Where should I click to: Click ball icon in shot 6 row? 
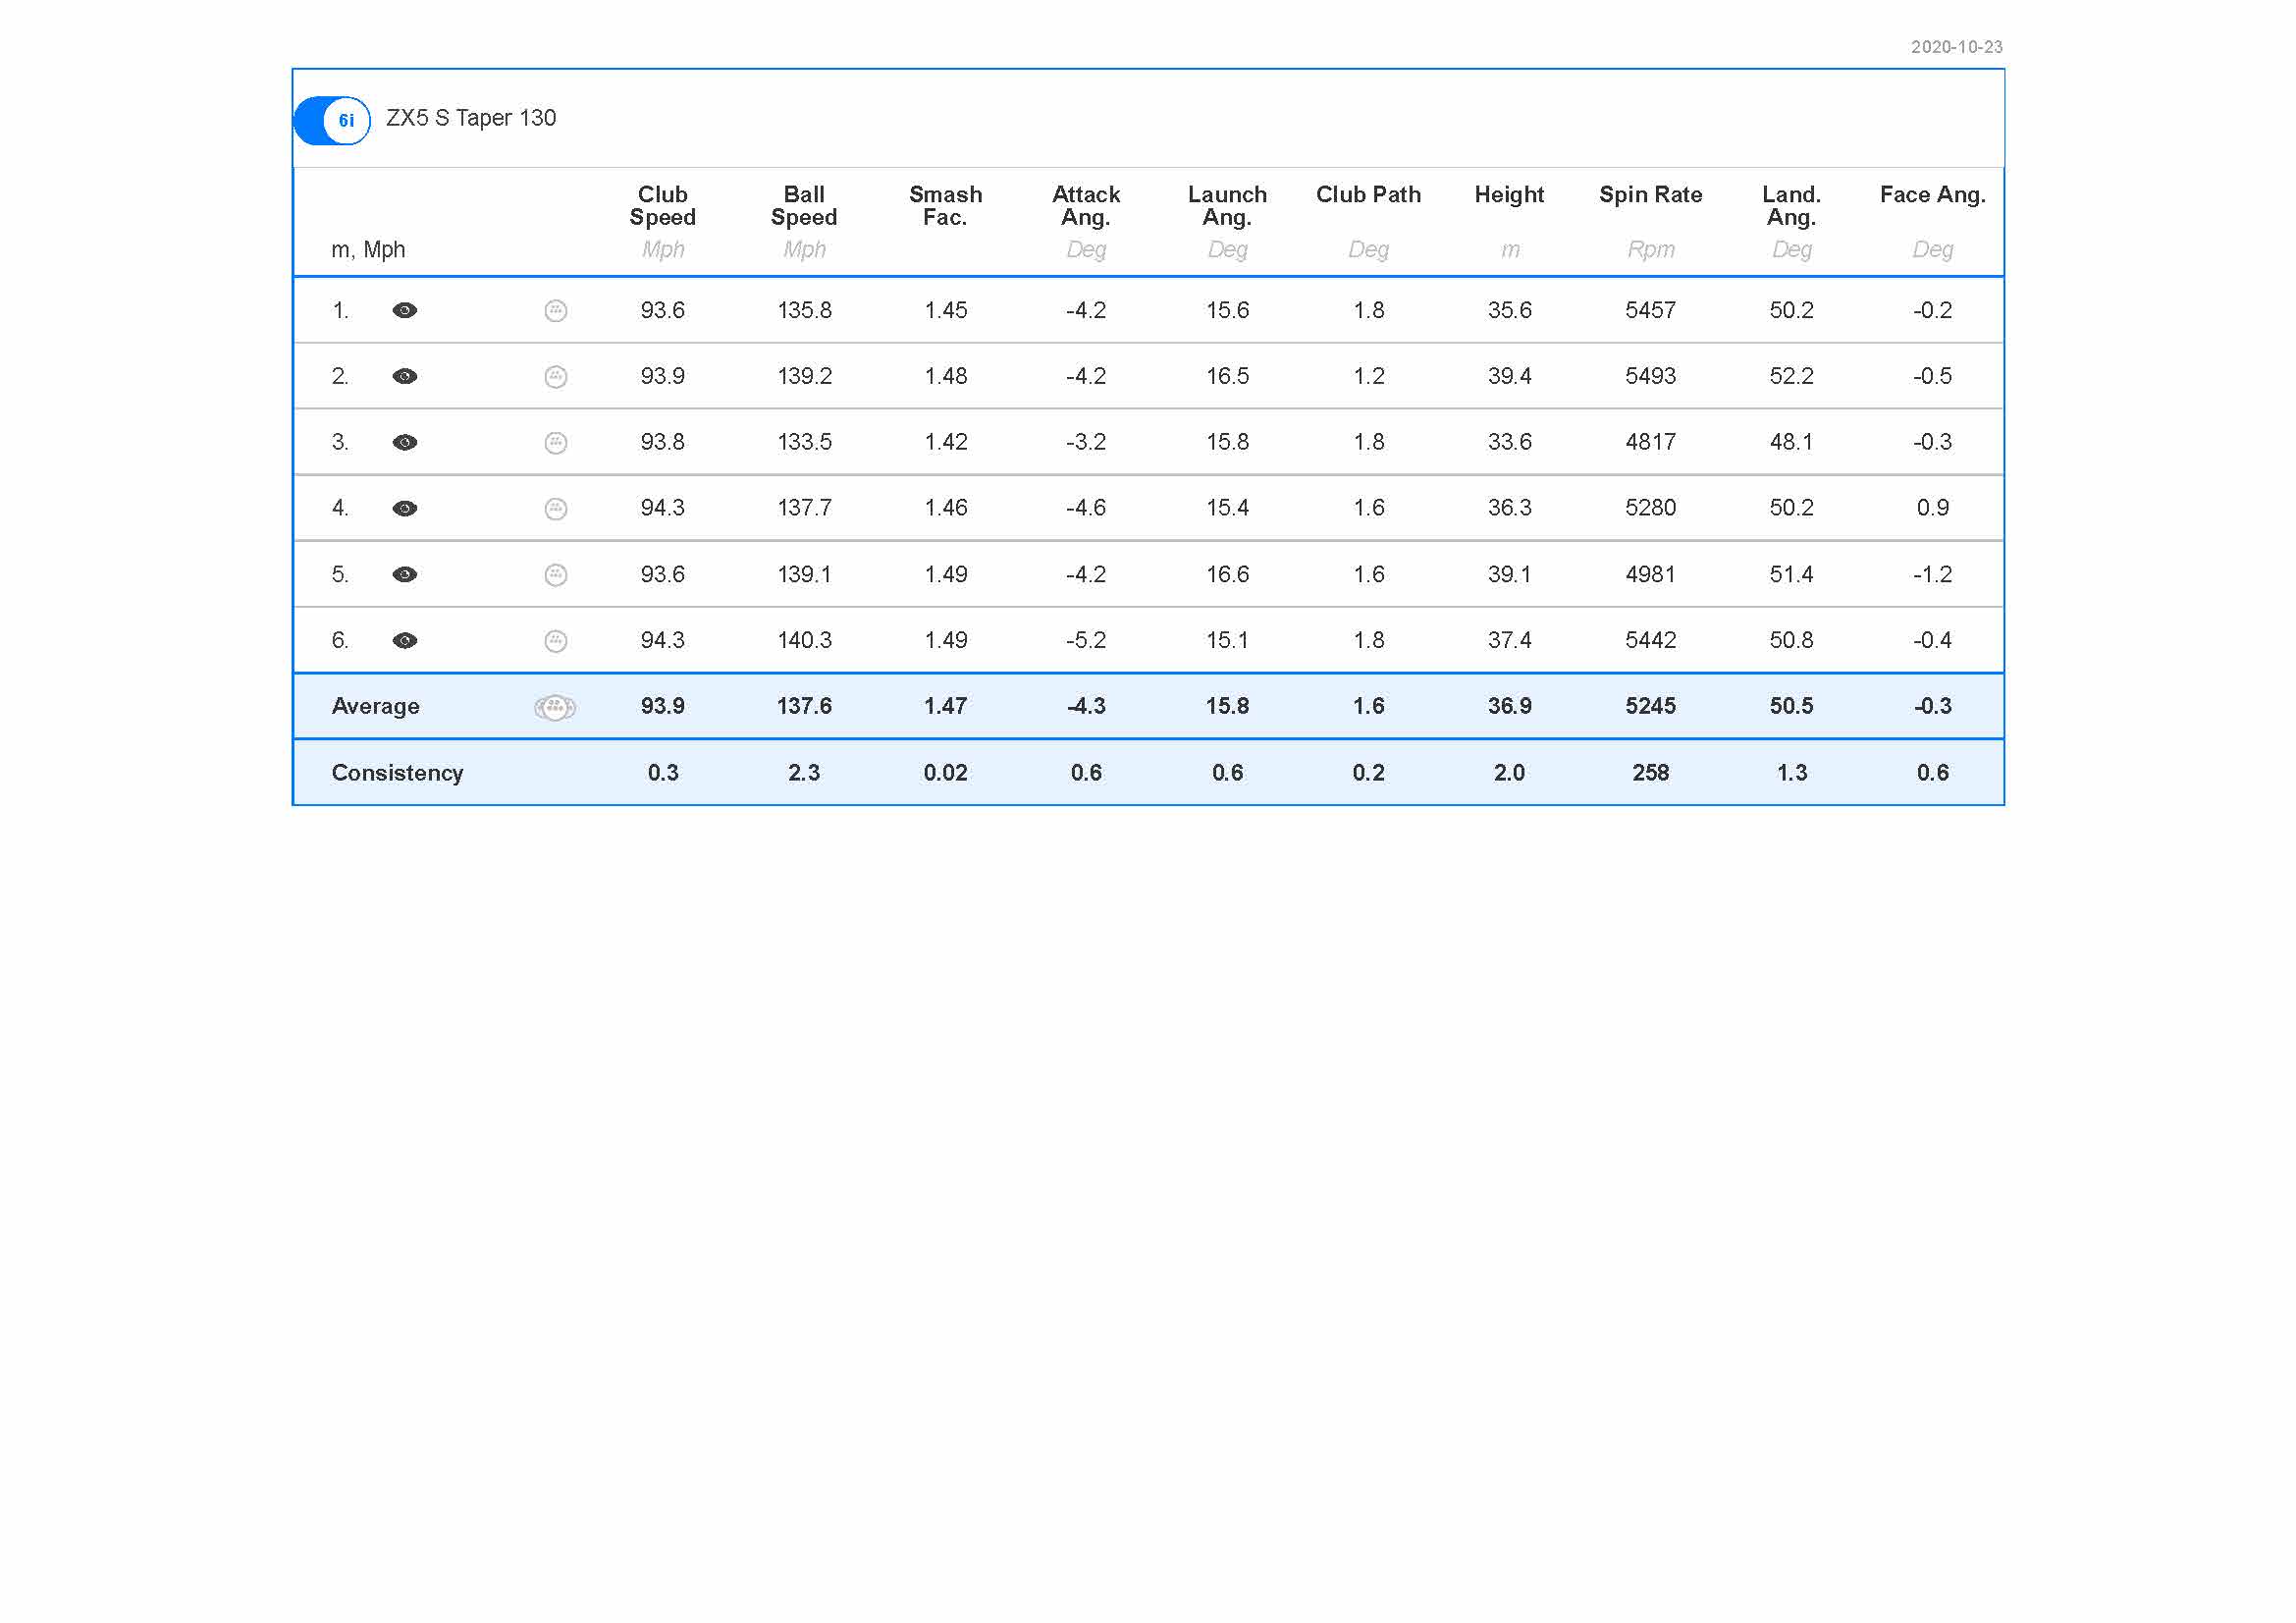click(x=556, y=641)
